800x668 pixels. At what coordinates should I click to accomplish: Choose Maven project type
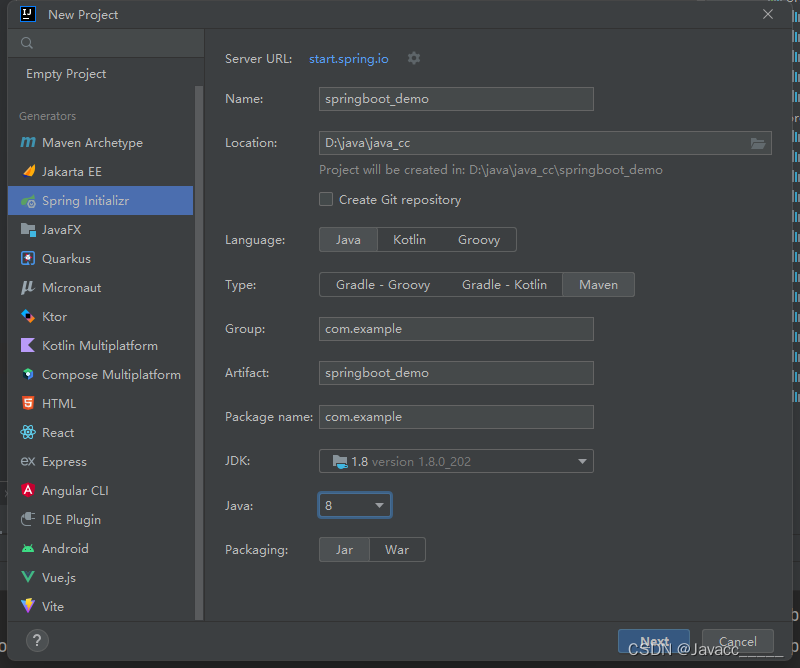[x=598, y=285]
